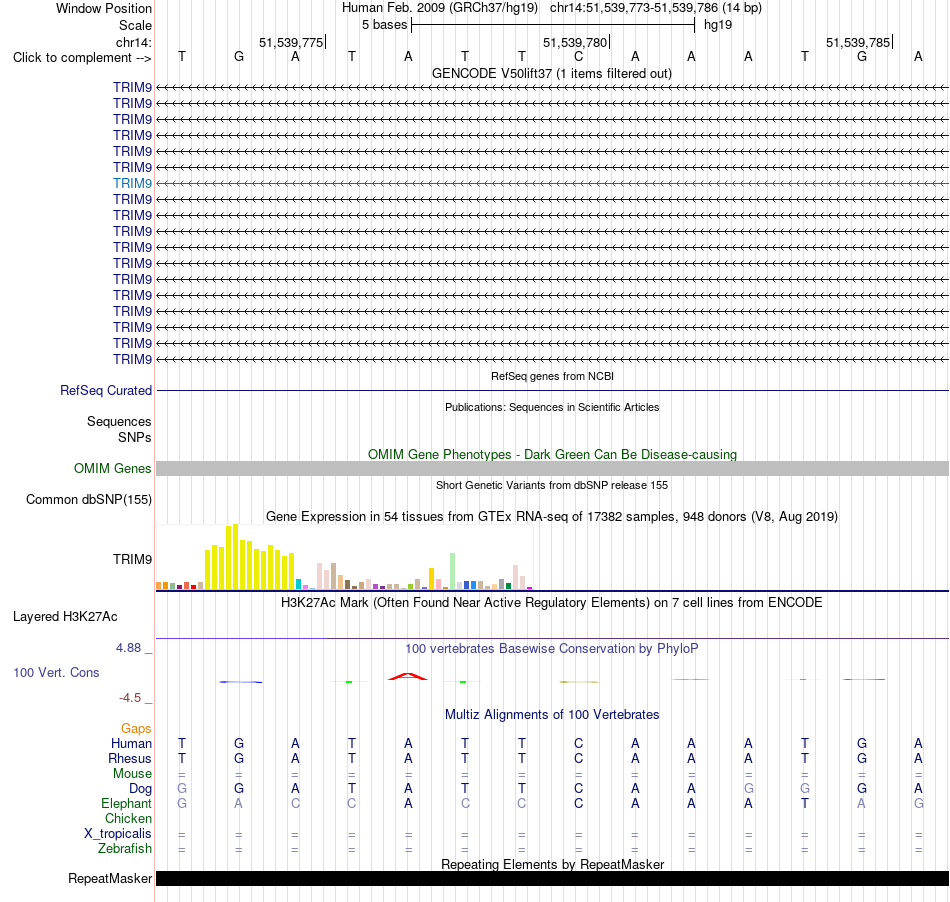Click the light-blue highlighted TRIM9 transcript arrow line
This screenshot has width=950, height=902.
pyautogui.click(x=553, y=184)
